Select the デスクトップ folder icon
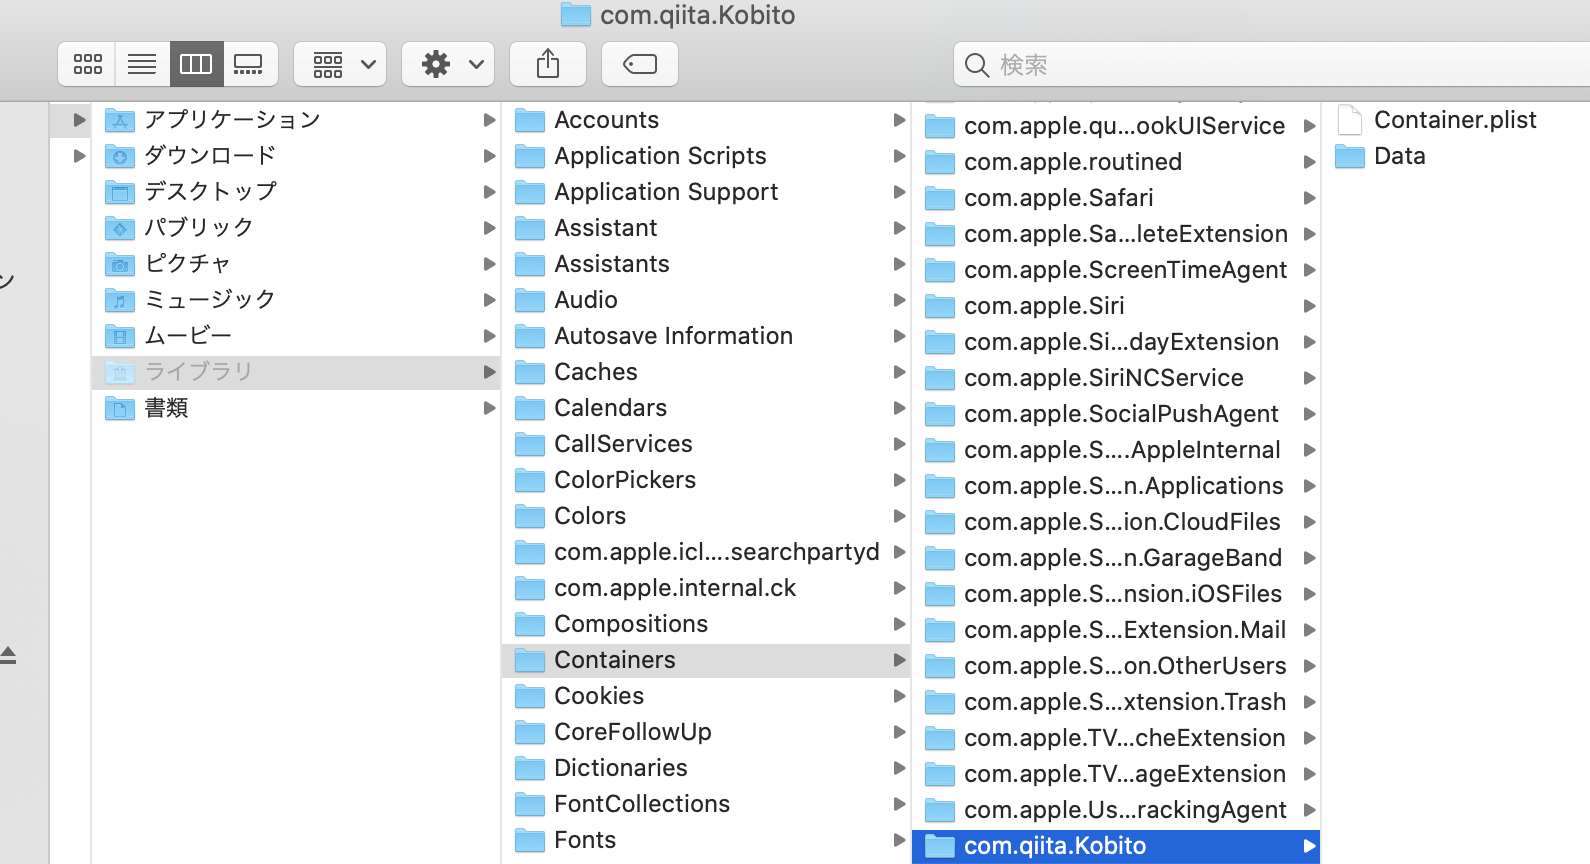The height and width of the screenshot is (864, 1590). 120,192
